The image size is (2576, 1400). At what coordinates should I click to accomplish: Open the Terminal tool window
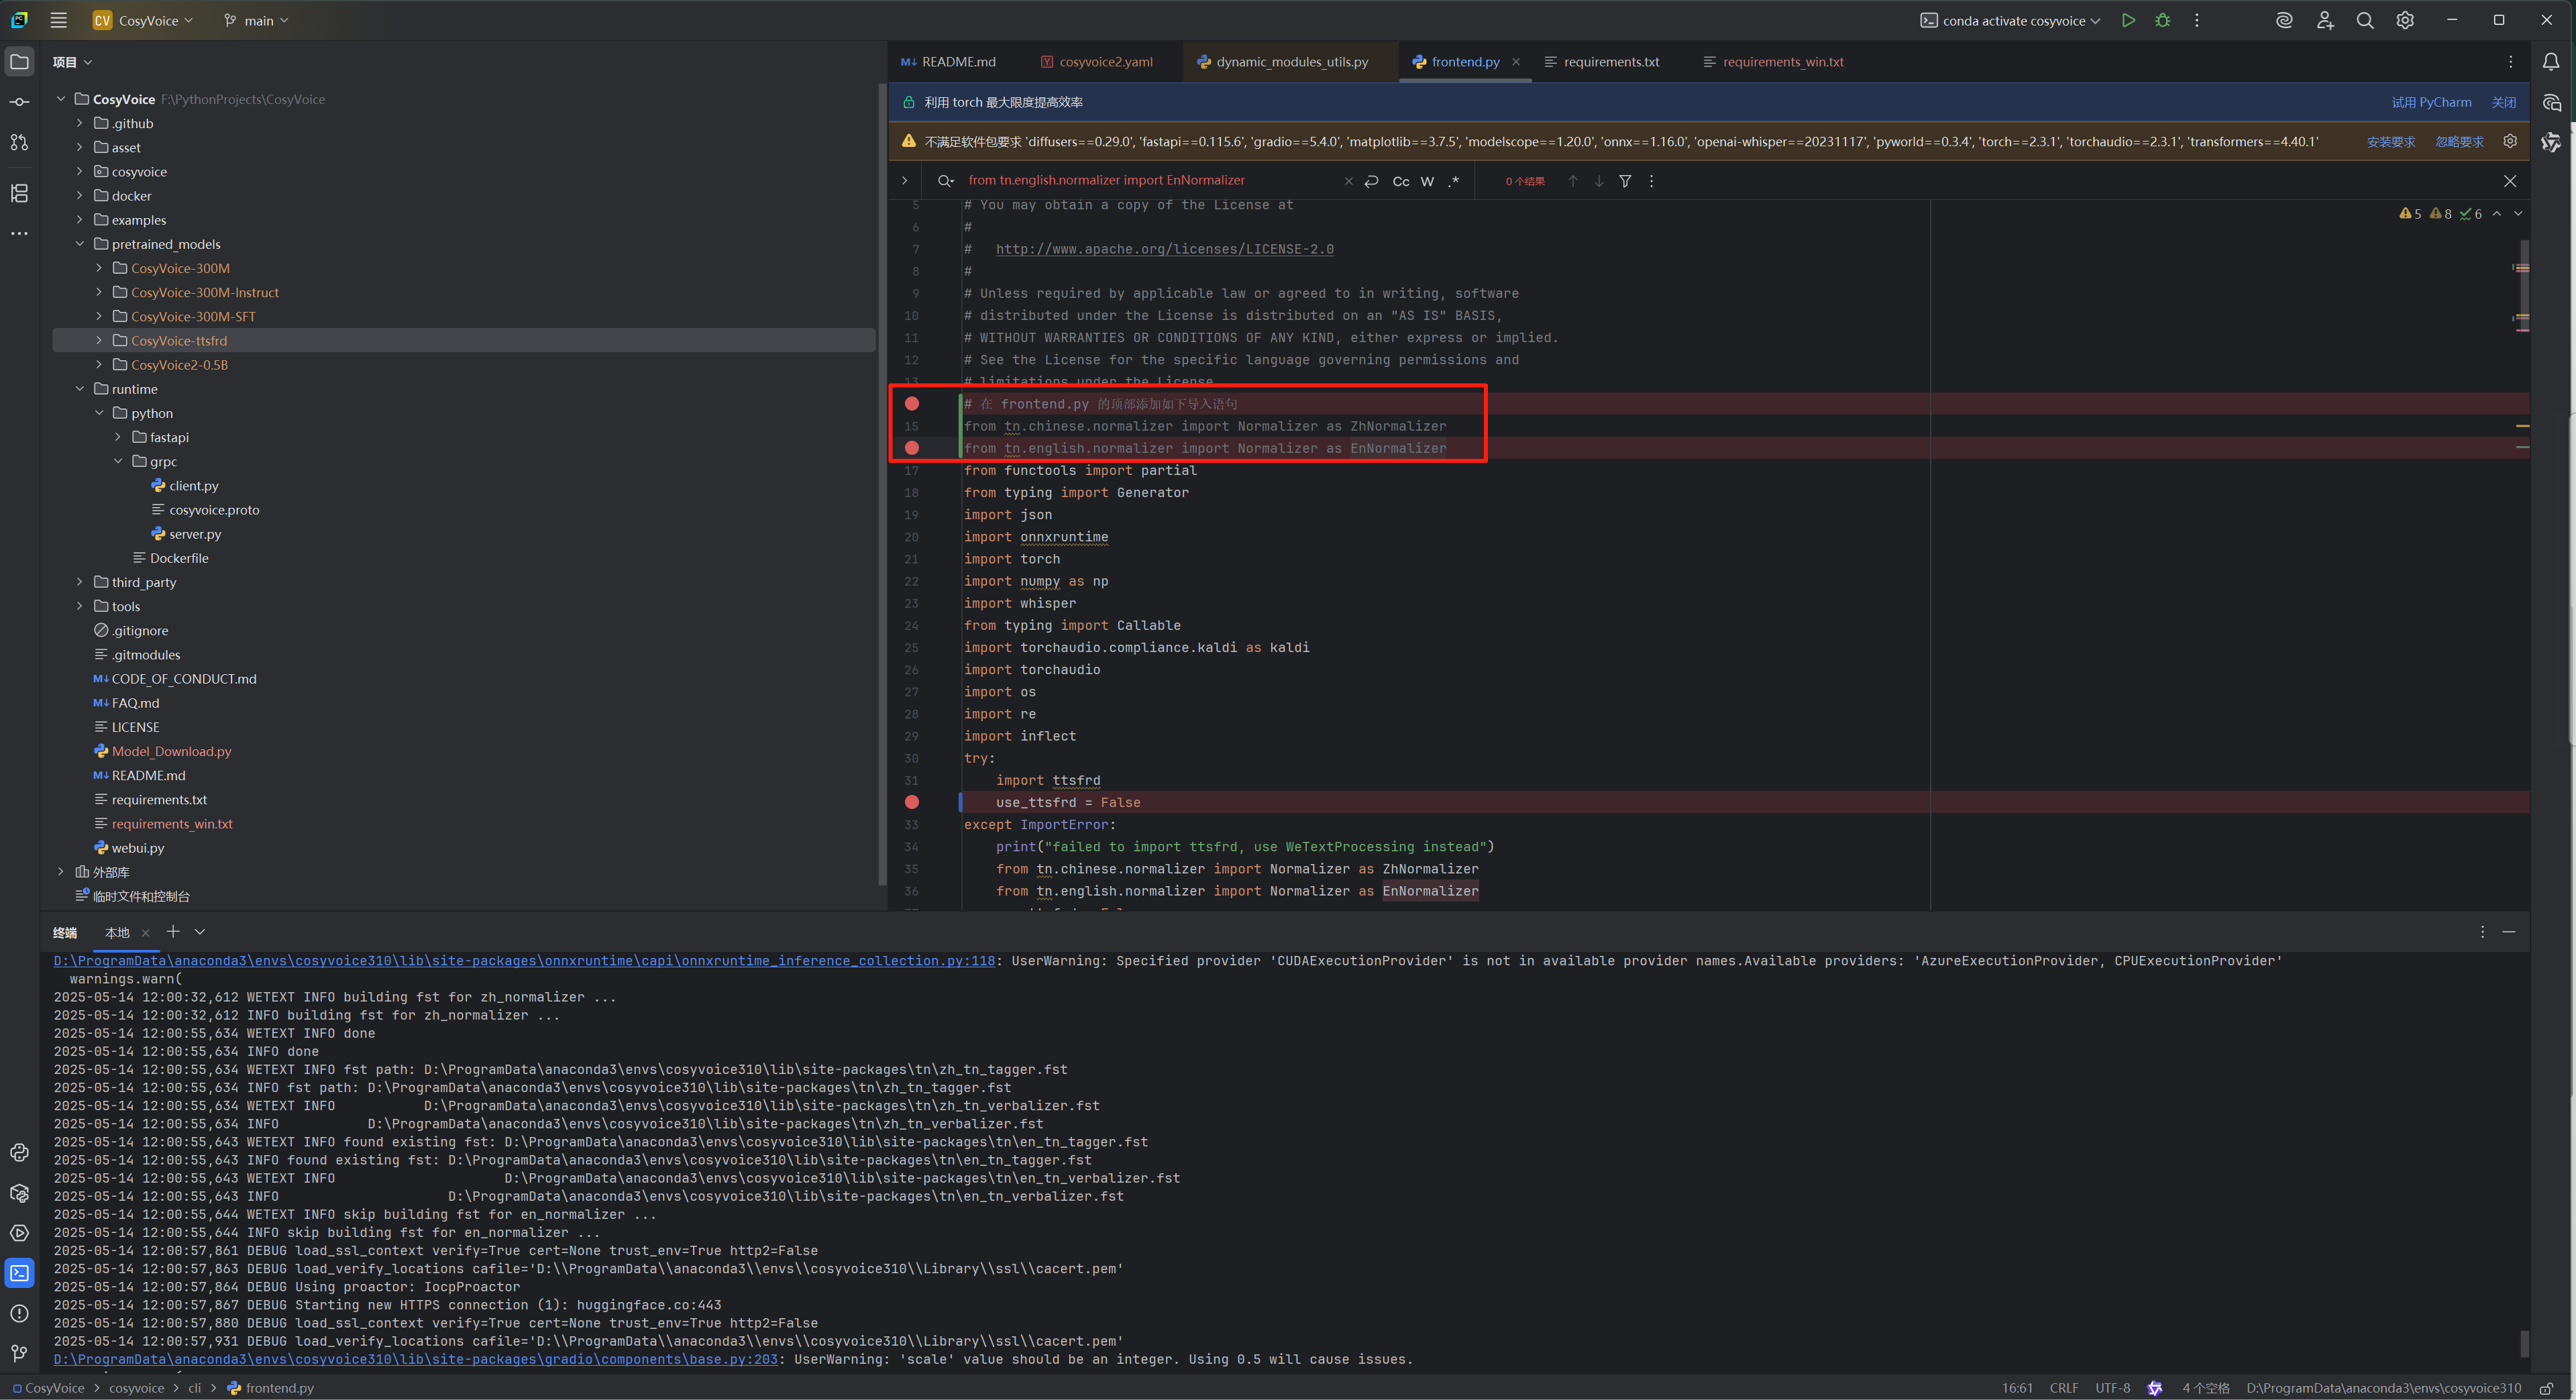[20, 1272]
